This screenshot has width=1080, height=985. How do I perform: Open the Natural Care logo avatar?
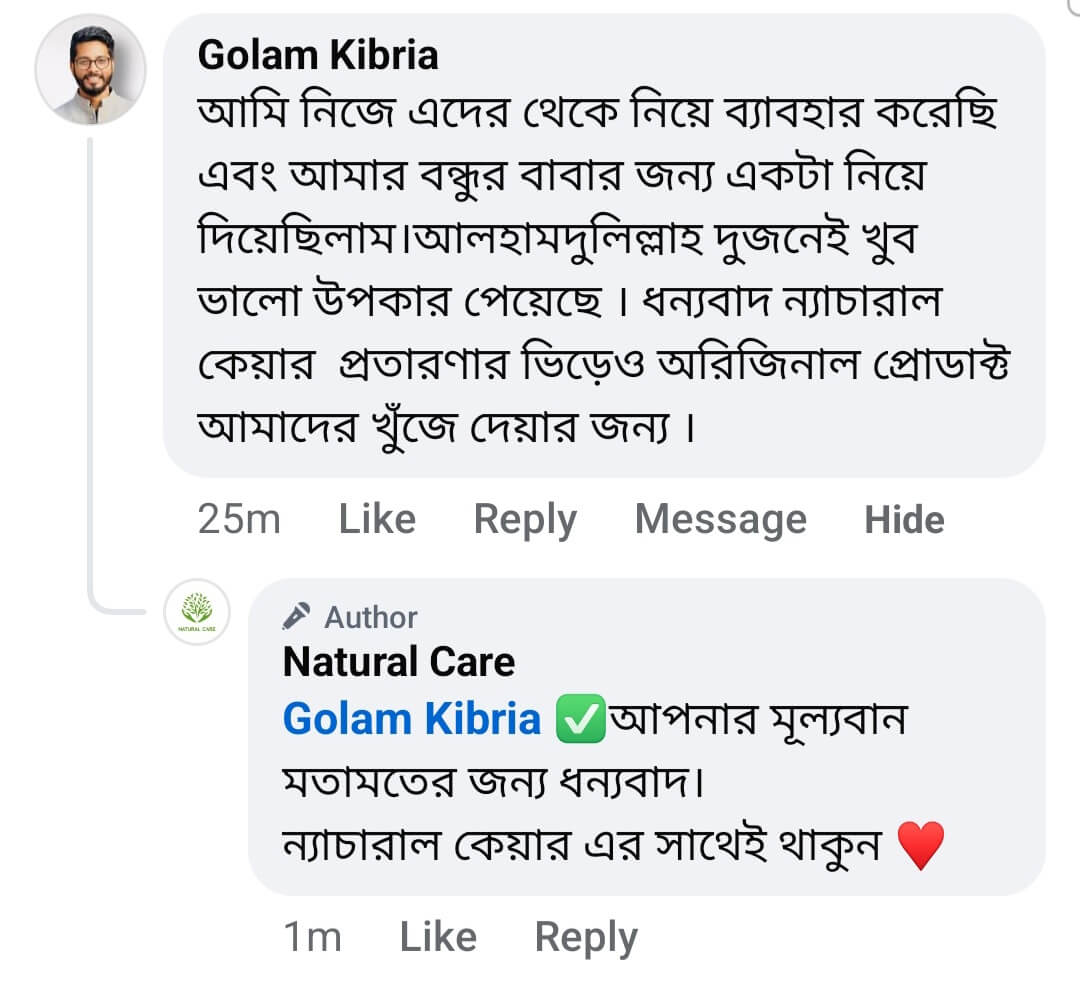point(197,611)
